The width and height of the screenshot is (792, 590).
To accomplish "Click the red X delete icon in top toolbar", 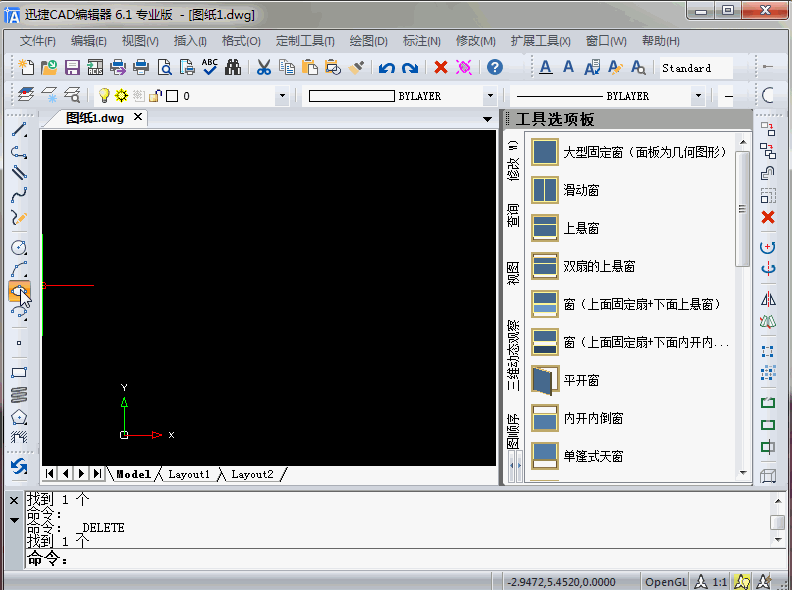I will (441, 67).
